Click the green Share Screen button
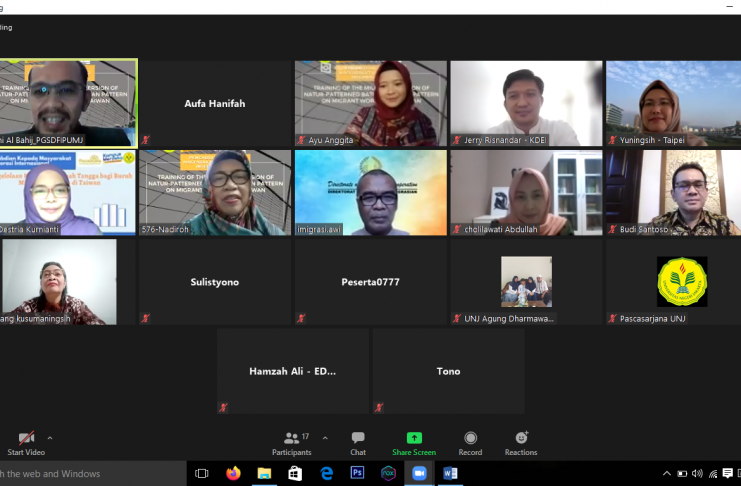 click(x=413, y=441)
